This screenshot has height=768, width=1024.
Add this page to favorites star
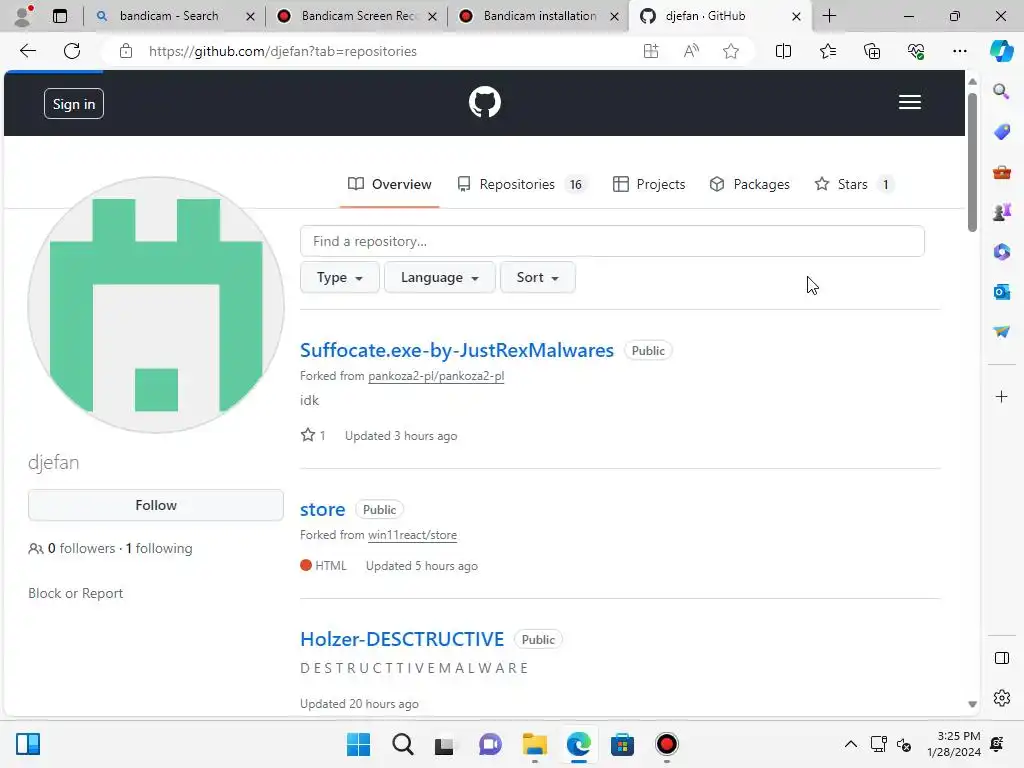[x=731, y=51]
